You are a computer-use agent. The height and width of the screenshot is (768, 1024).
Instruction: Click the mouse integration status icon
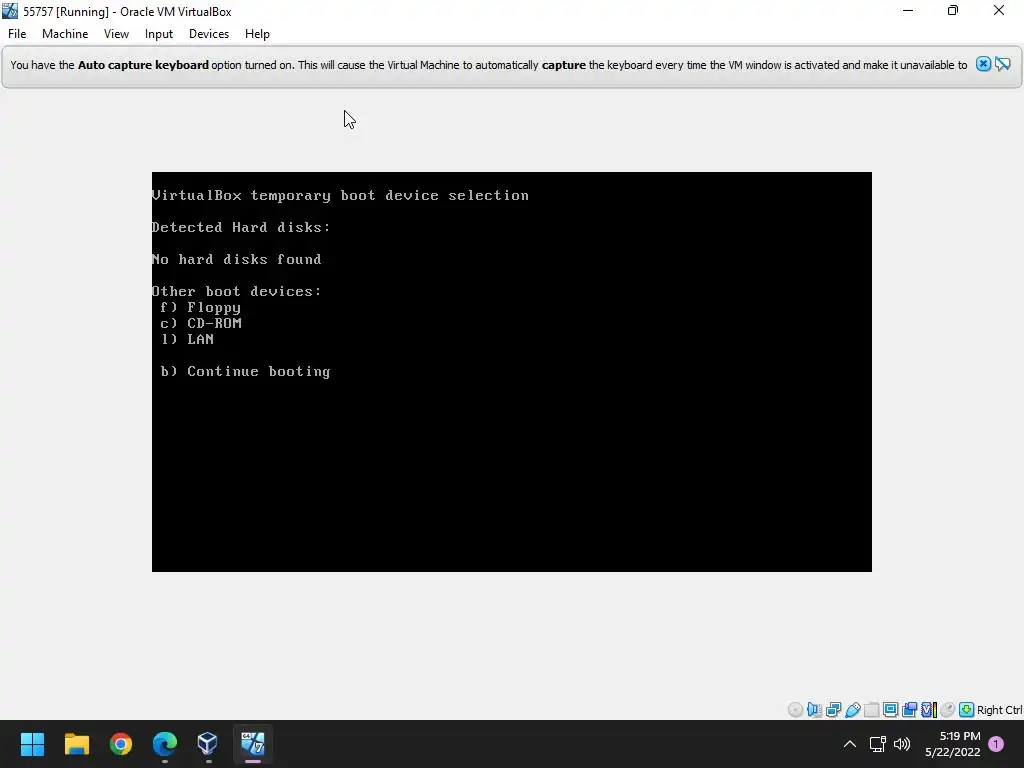point(948,710)
